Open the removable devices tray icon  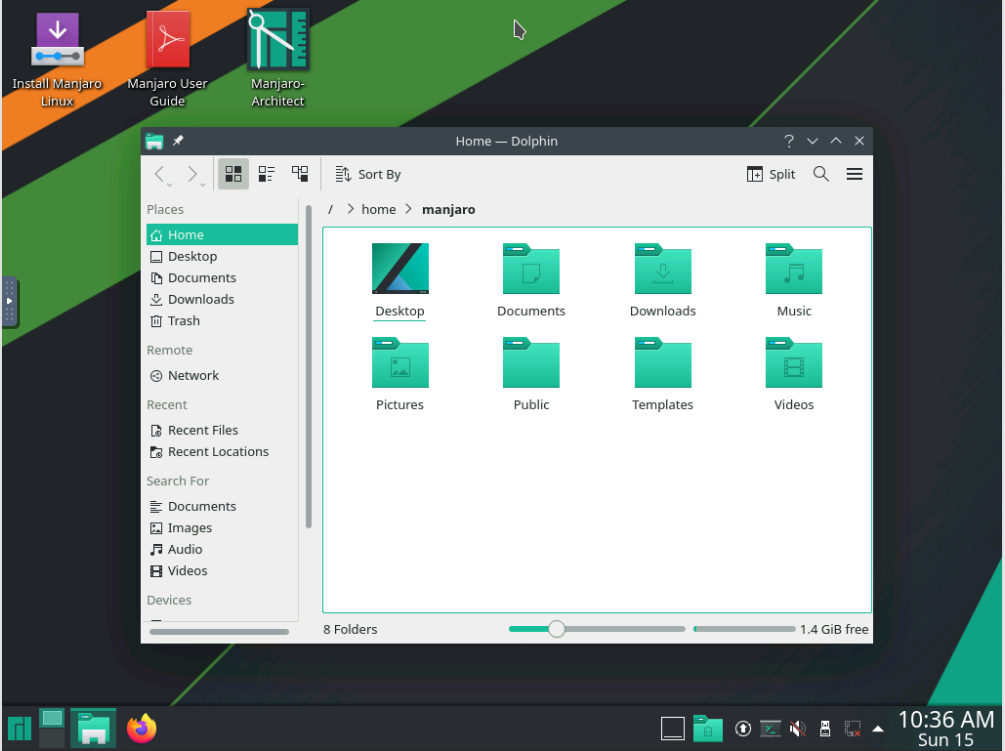pyautogui.click(x=825, y=729)
